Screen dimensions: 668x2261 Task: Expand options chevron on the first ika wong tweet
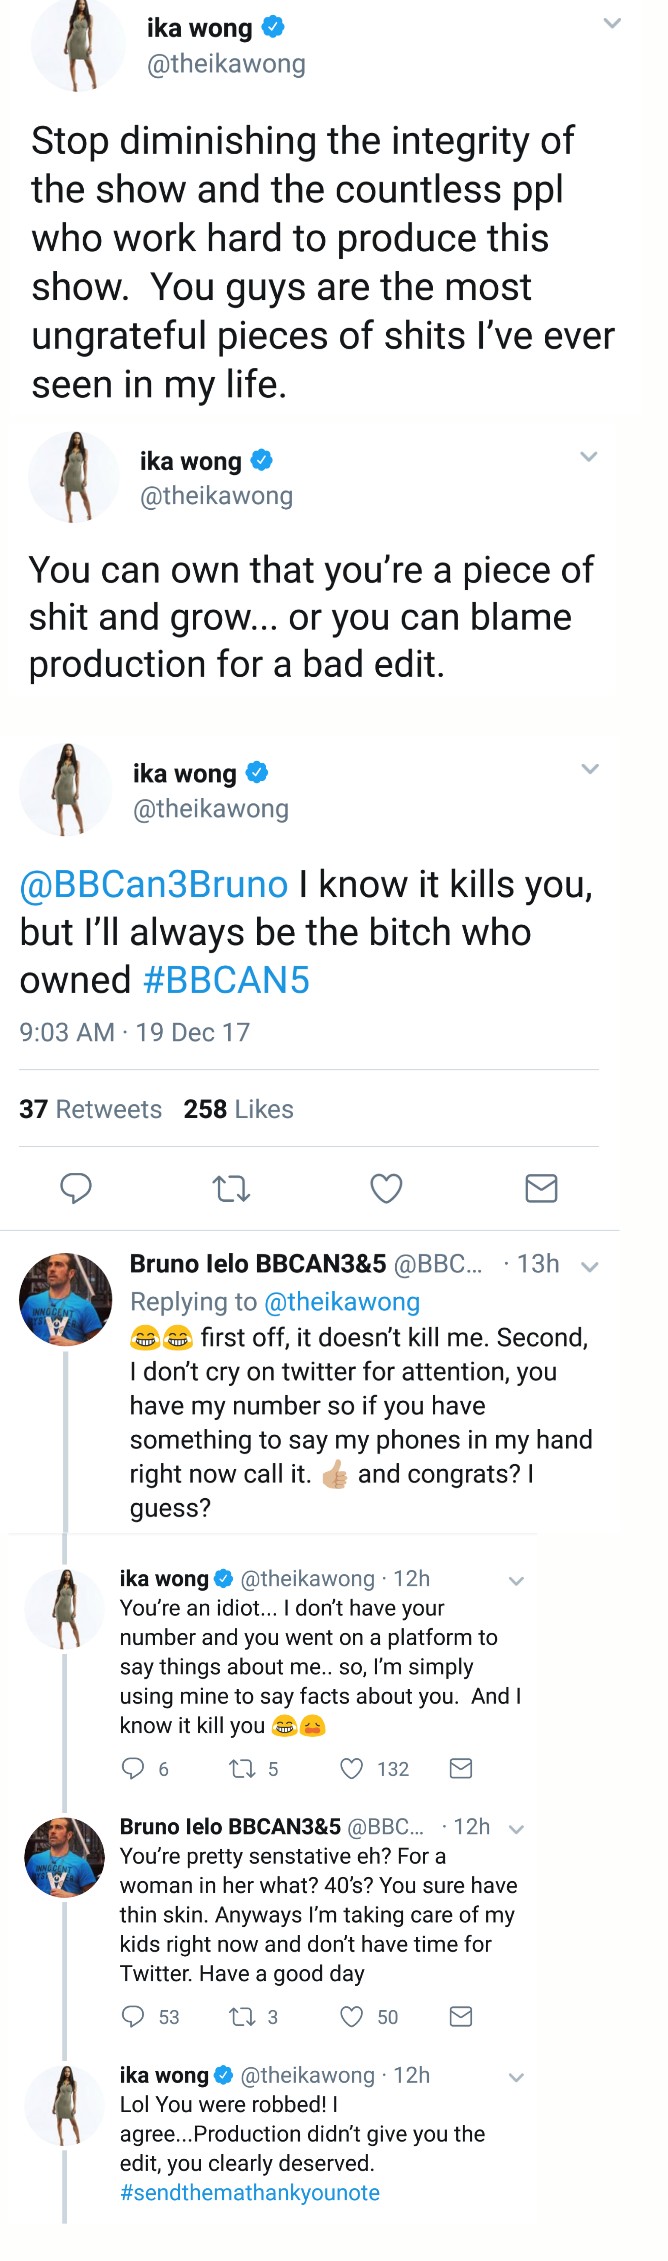[613, 23]
